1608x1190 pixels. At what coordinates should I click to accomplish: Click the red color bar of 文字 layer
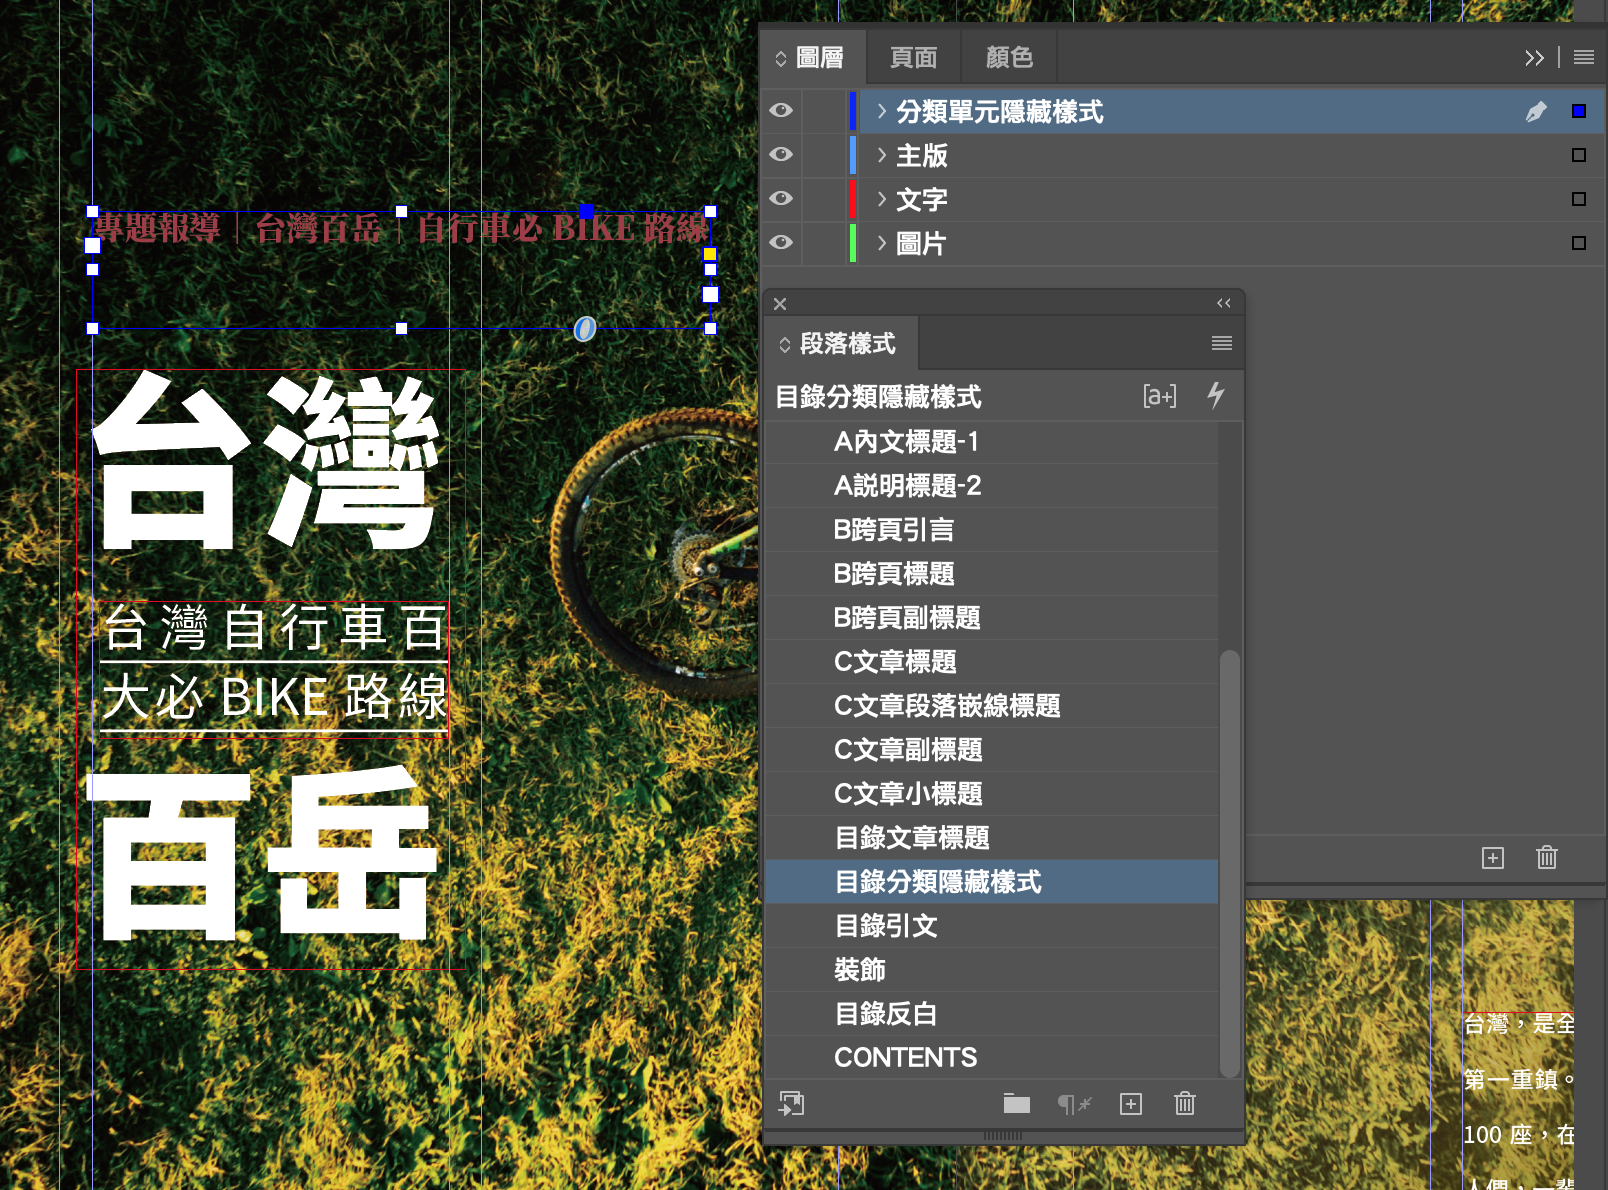point(852,199)
